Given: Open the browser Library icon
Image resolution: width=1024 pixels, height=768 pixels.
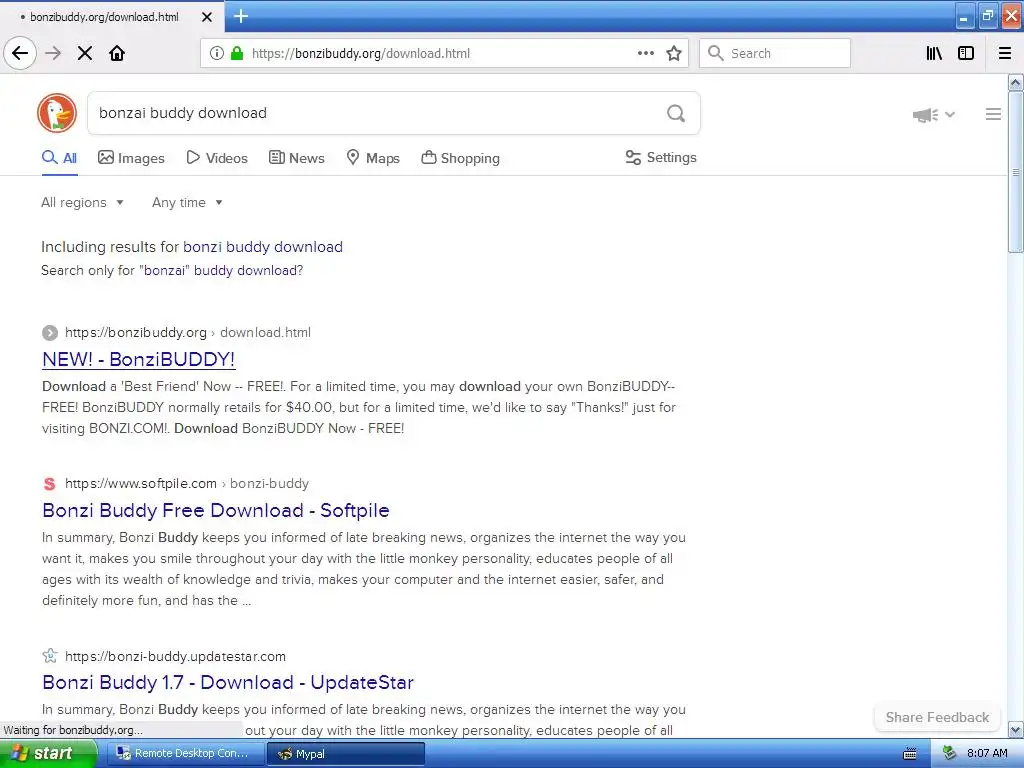Looking at the screenshot, I should (934, 53).
